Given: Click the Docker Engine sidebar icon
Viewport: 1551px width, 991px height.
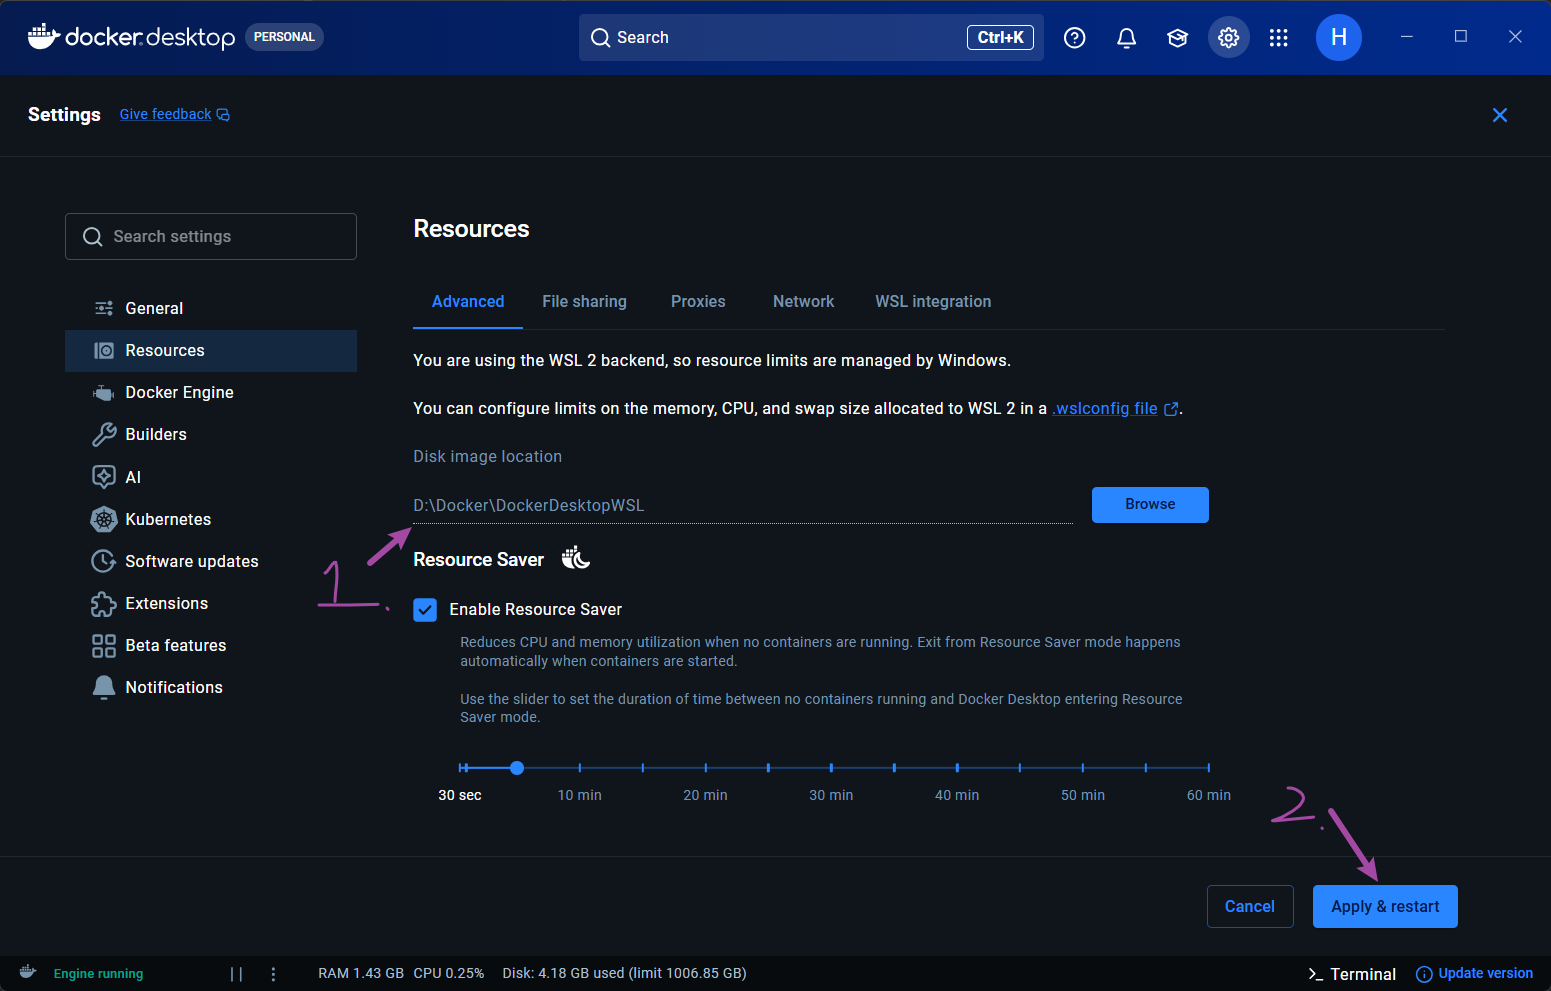Looking at the screenshot, I should 104,393.
